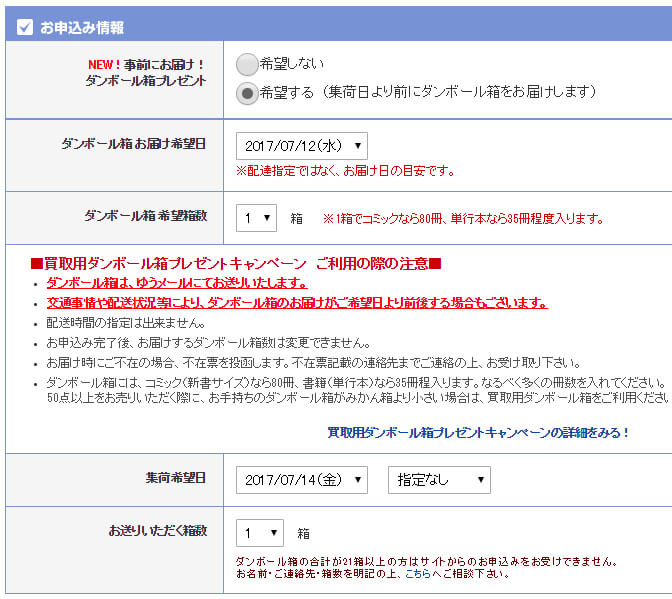The image size is (672, 599).
Task: Expand the 指定なし pickup time dropdown
Action: tap(439, 480)
